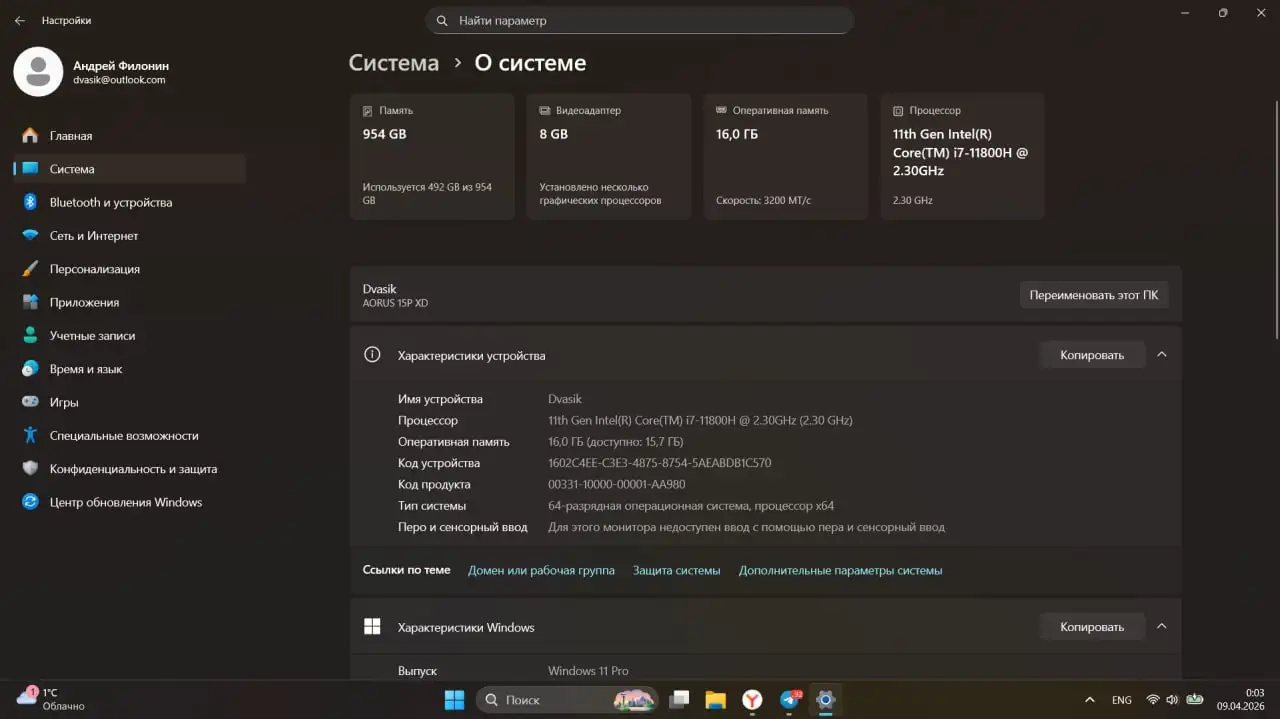Open File Explorer from taskbar
1280x719 pixels.
(715, 700)
